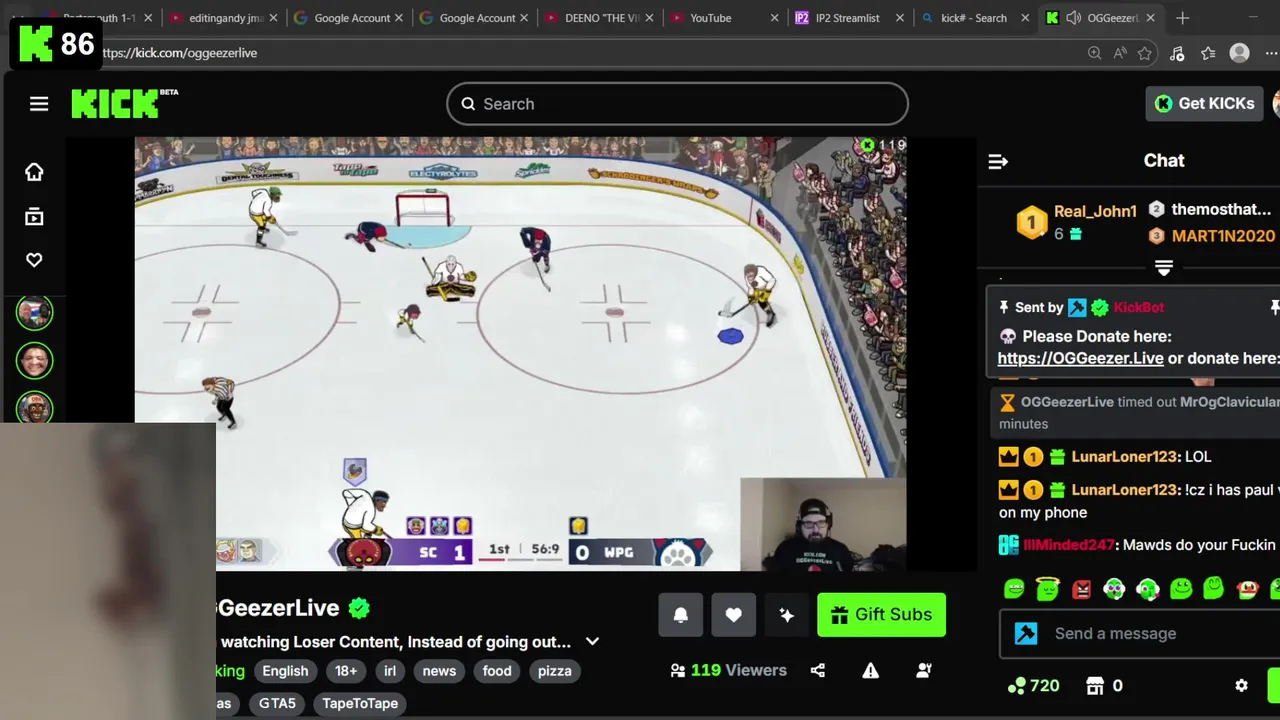Screen dimensions: 1280x720
Task: Select the pizza tag
Action: [555, 671]
